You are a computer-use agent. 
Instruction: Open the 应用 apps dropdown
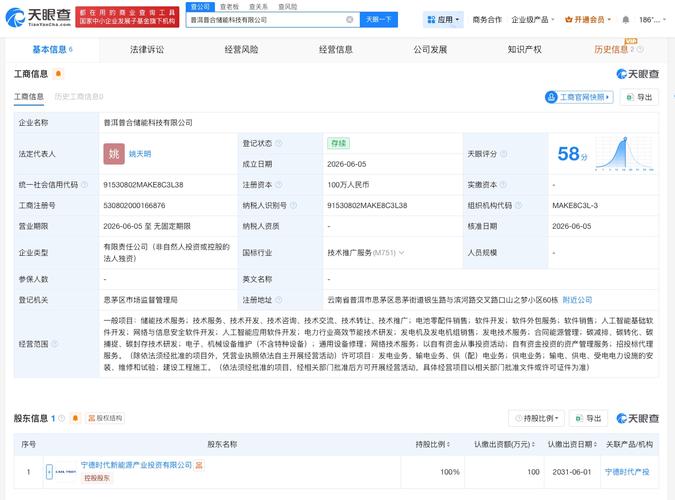(x=443, y=19)
